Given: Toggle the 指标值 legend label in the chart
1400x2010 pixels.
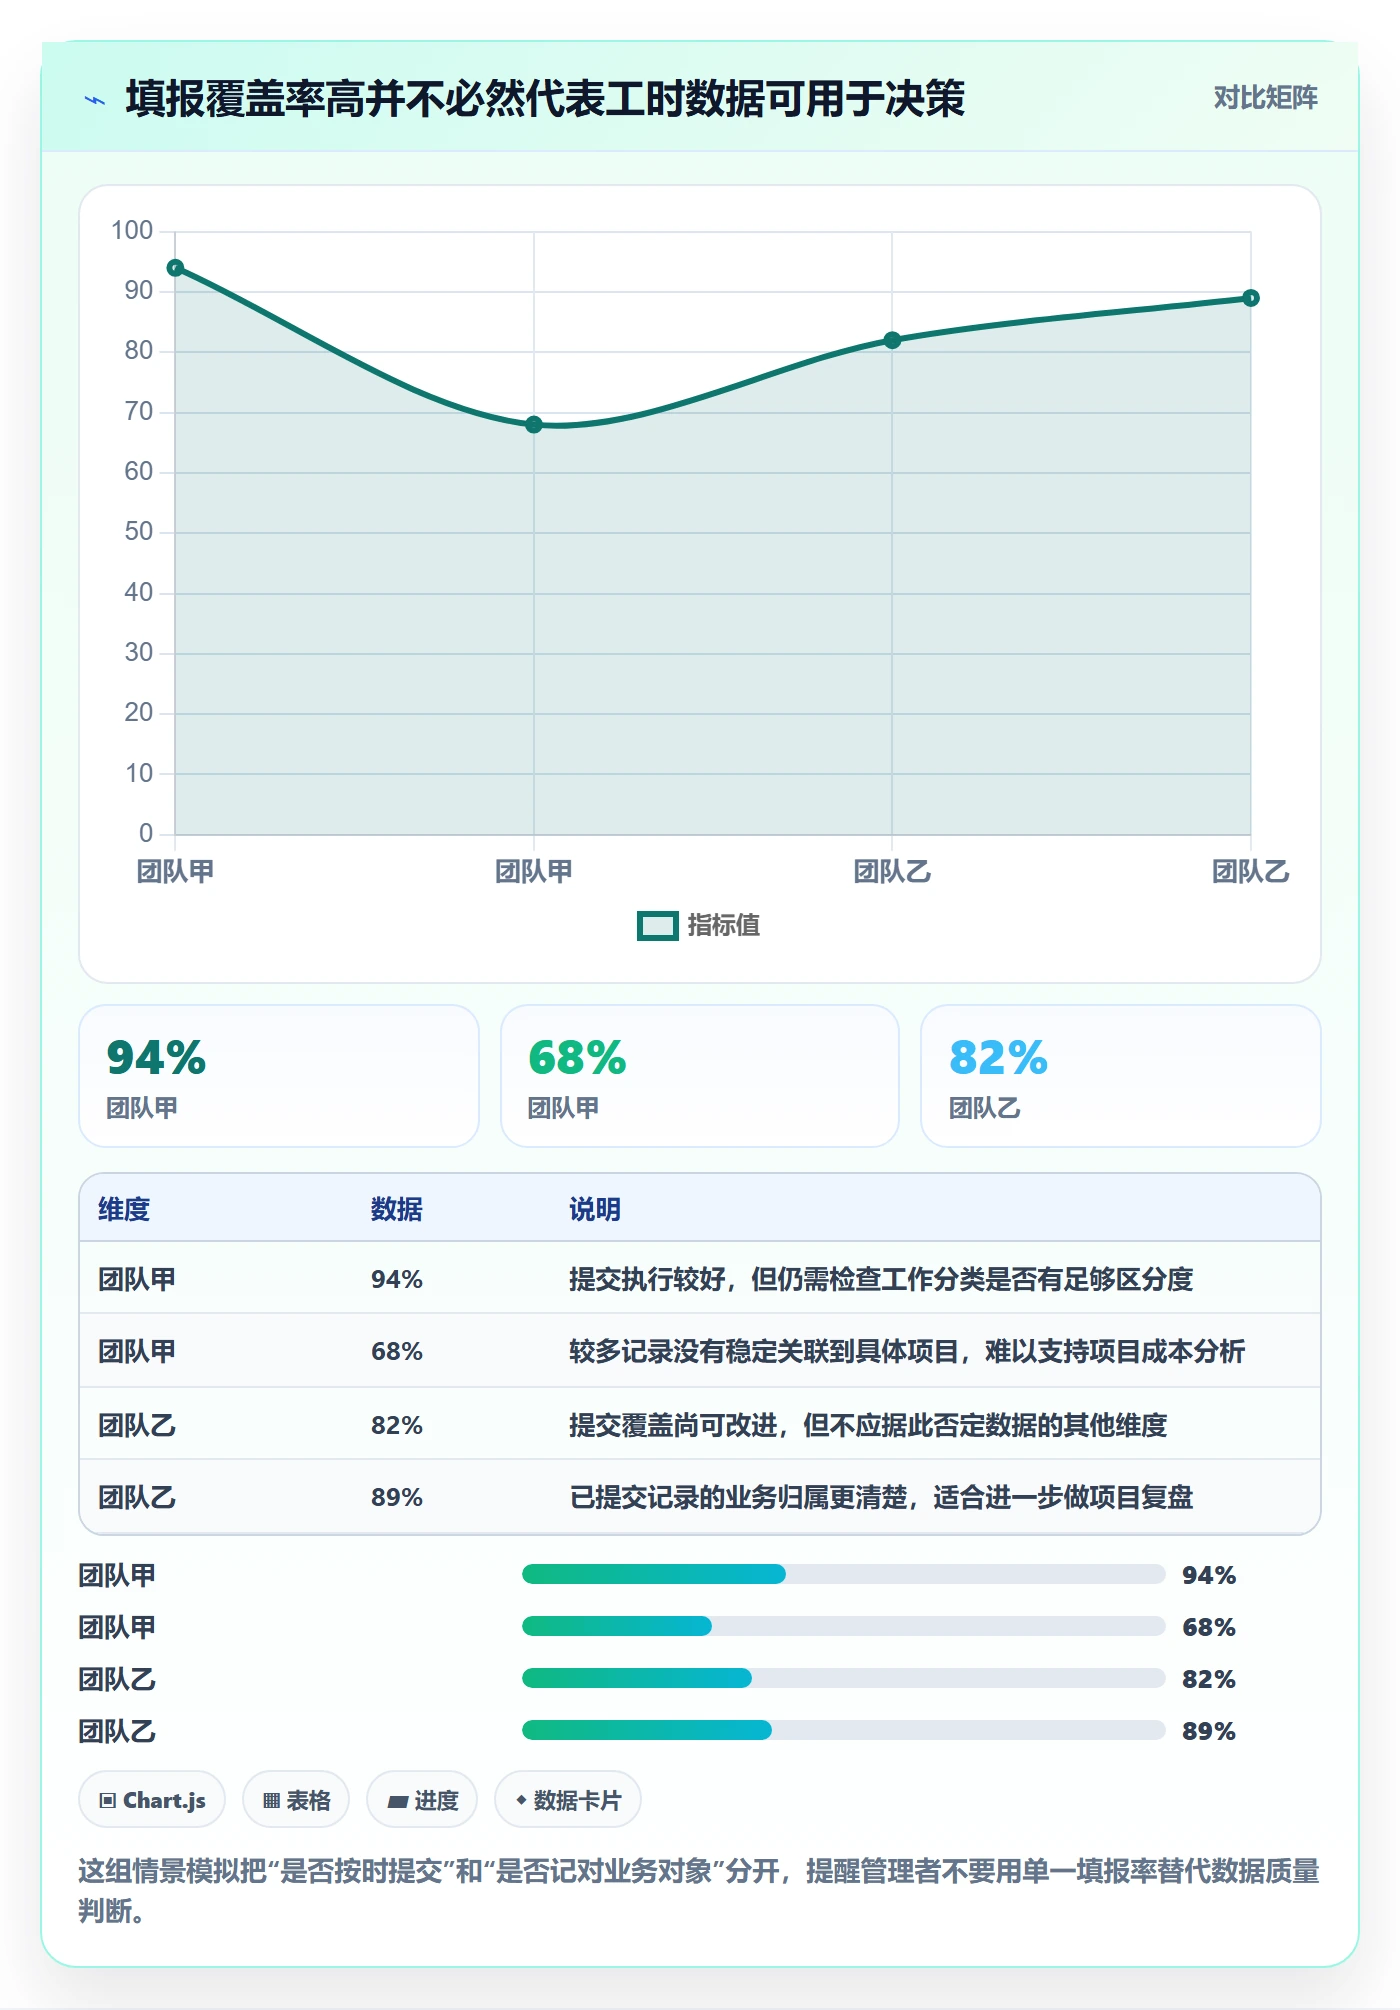Looking at the screenshot, I should pos(724,926).
